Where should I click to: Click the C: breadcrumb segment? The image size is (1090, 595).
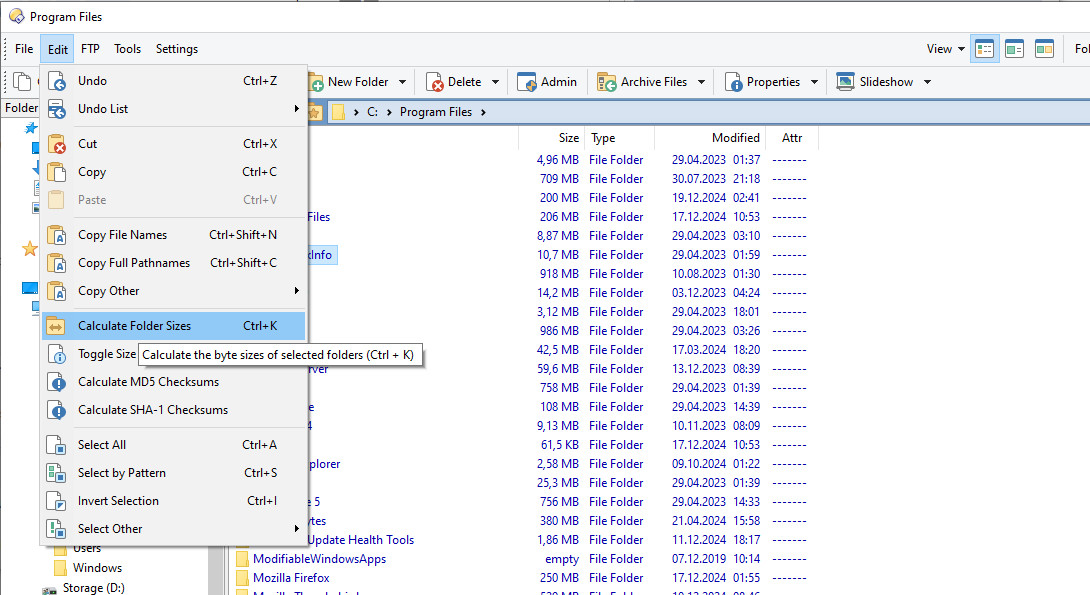(373, 112)
